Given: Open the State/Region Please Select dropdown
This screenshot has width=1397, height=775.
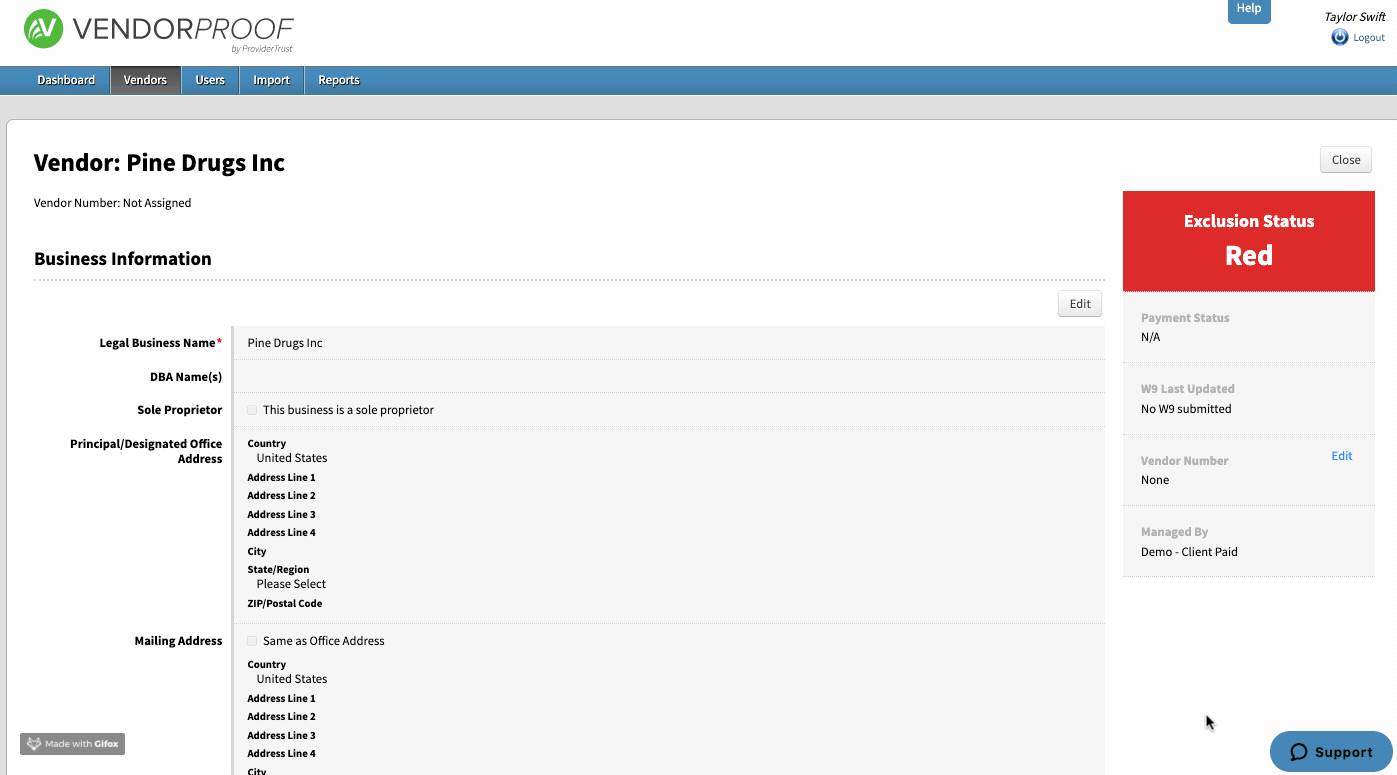Looking at the screenshot, I should [291, 584].
